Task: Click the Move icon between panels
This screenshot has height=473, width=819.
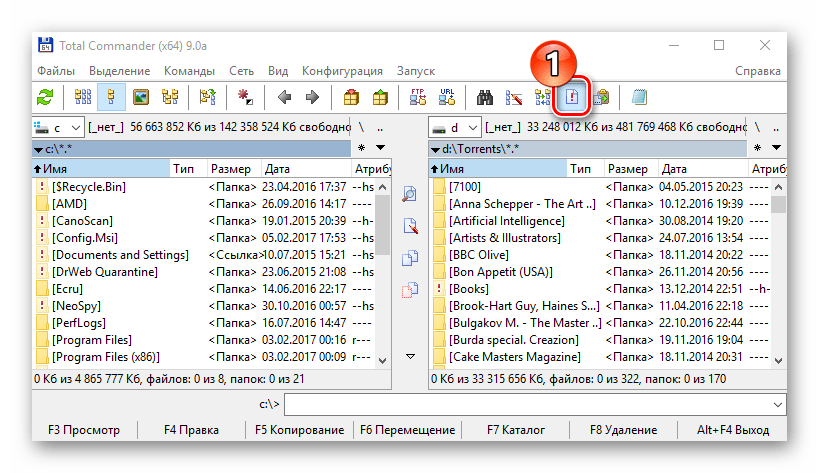Action: [x=410, y=290]
